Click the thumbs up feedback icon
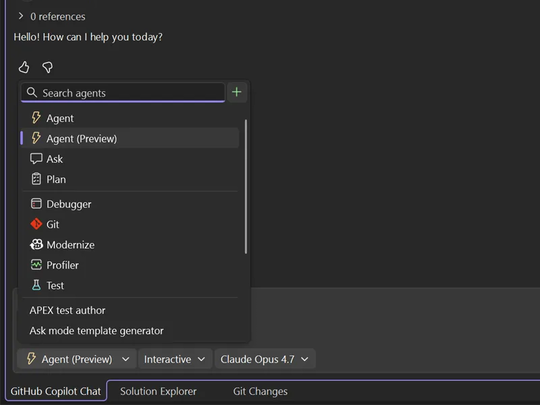 24,67
